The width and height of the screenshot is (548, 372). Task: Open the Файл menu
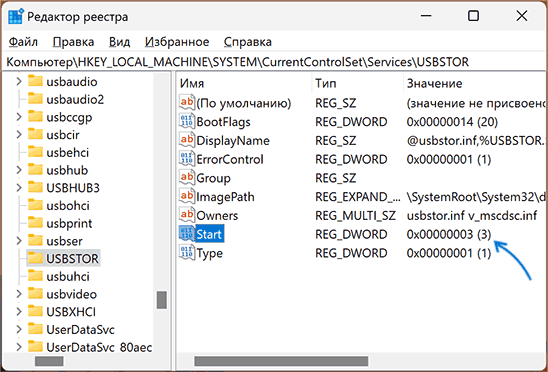pos(23,42)
